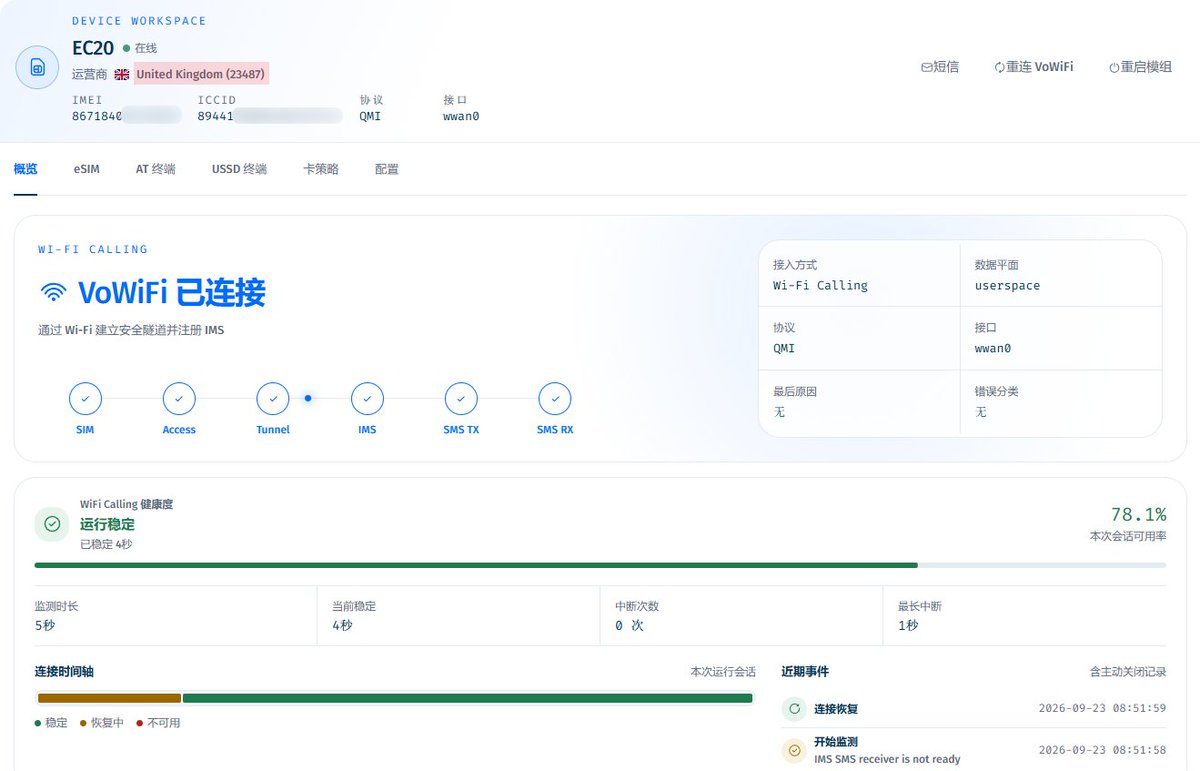This screenshot has height=771, width=1200.
Task: Open the 短信 messages button
Action: [940, 67]
